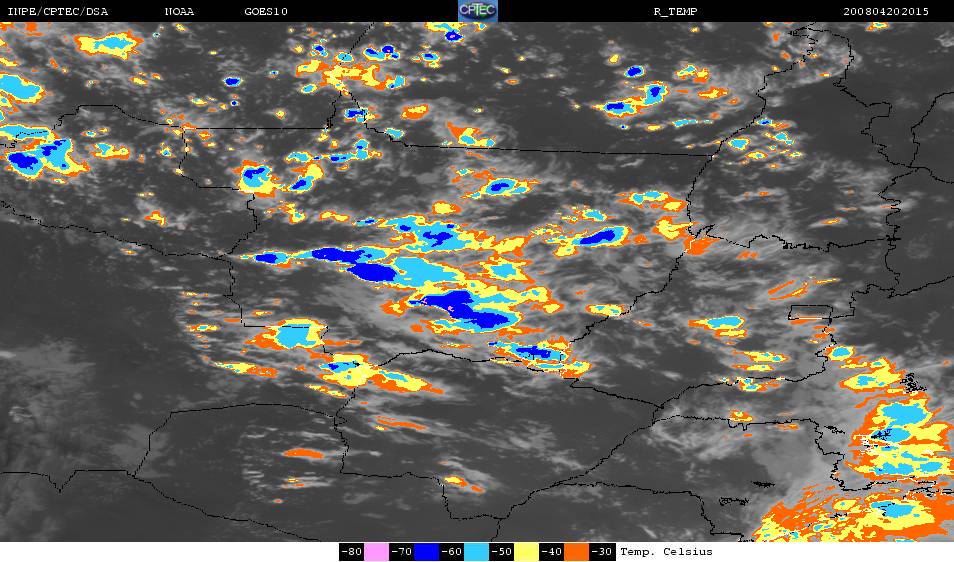Click the -60 legend value
954x562 pixels.
pos(451,552)
